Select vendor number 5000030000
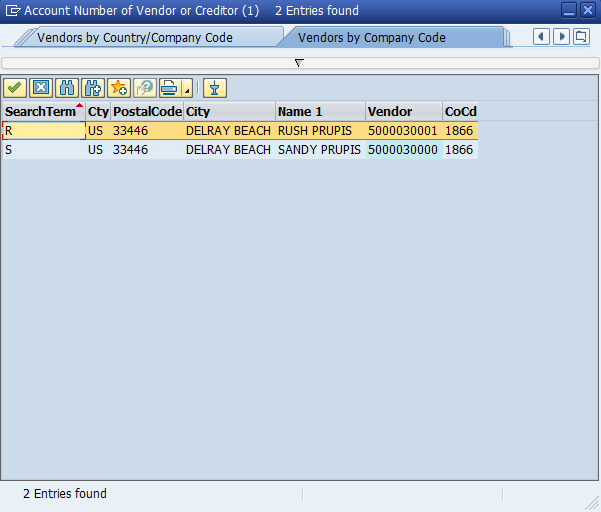601x512 pixels. 403,150
